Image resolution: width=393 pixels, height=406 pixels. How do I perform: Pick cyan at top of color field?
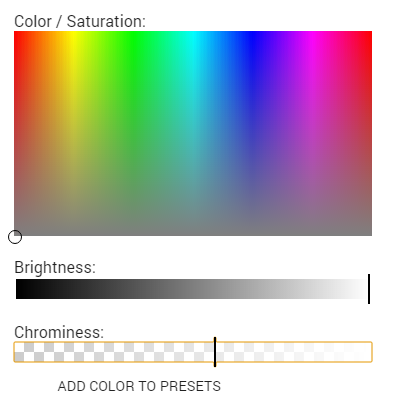pyautogui.click(x=193, y=33)
